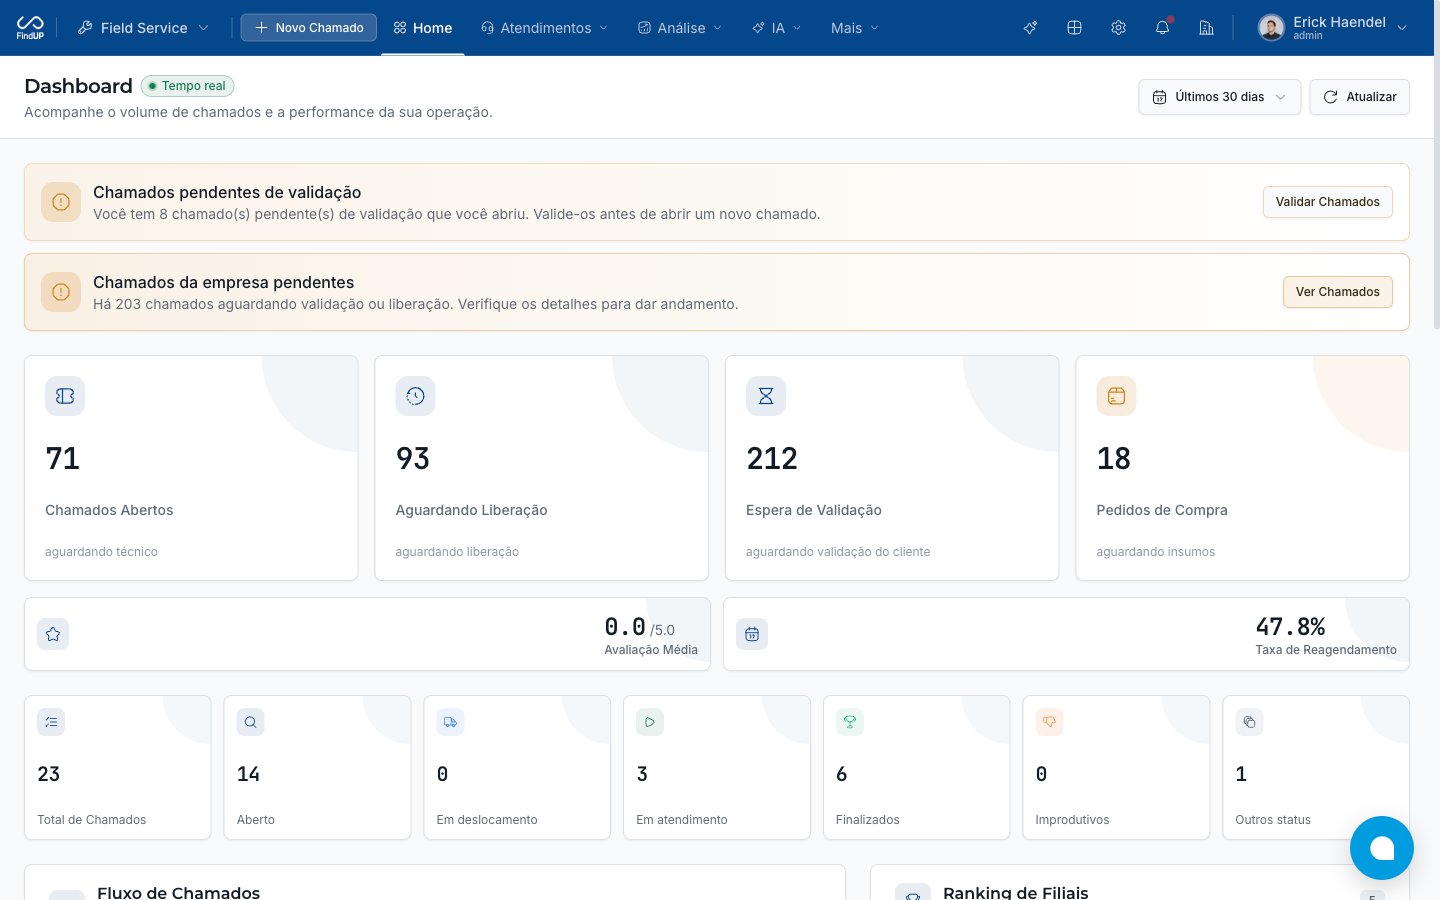Click the copy icon on Outros status
Viewport: 1440px width, 900px height.
coord(1249,722)
